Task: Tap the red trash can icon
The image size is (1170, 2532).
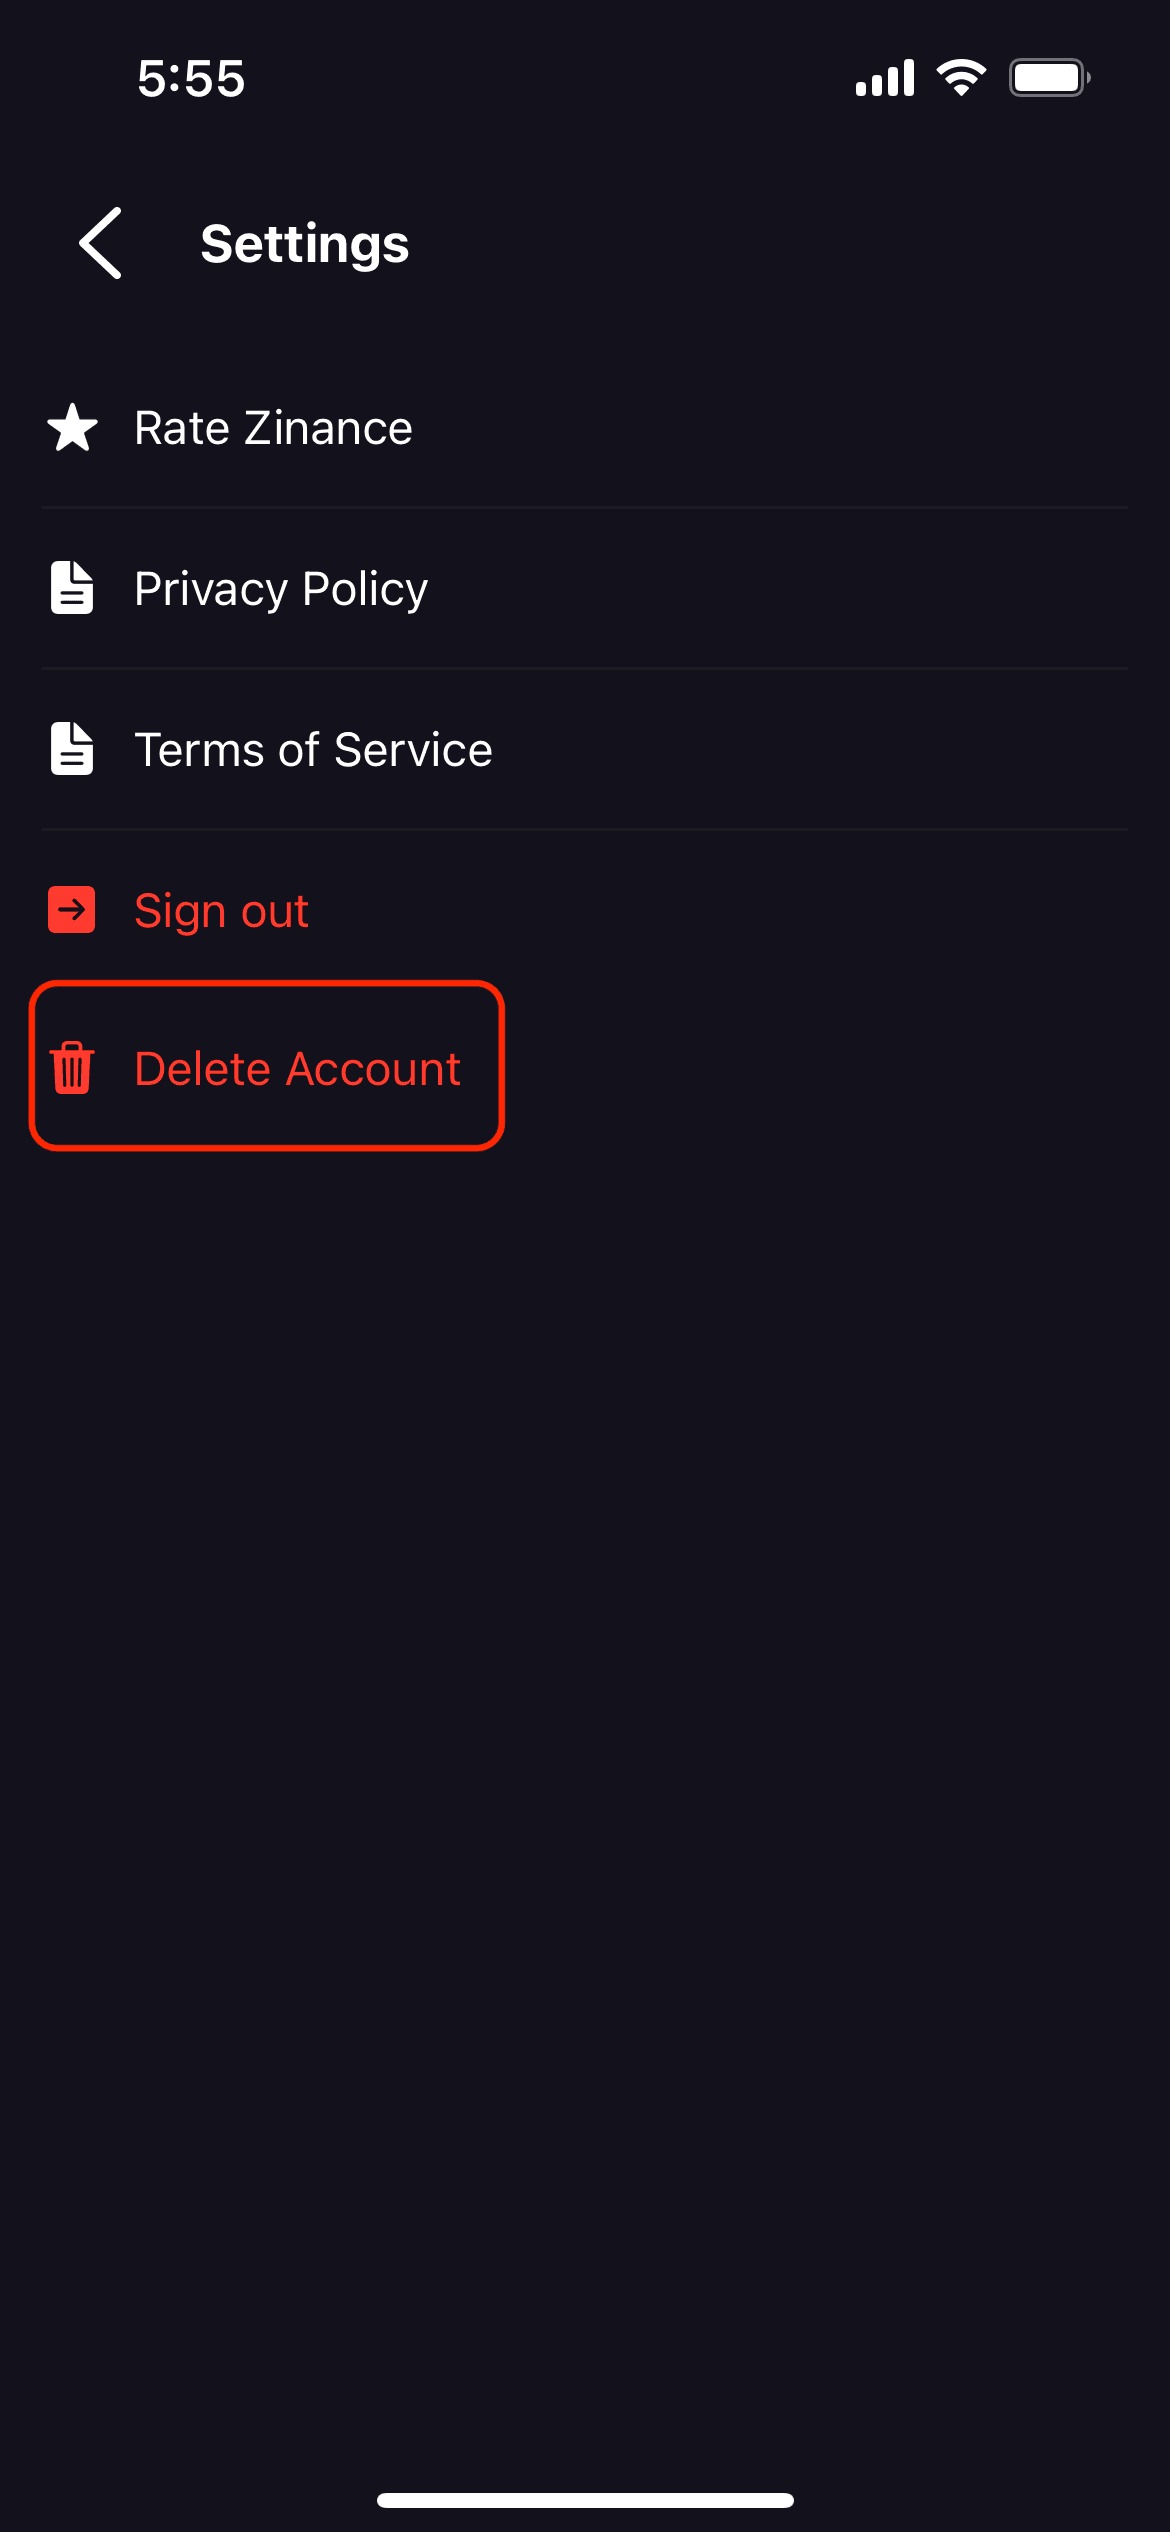Action: (x=72, y=1068)
